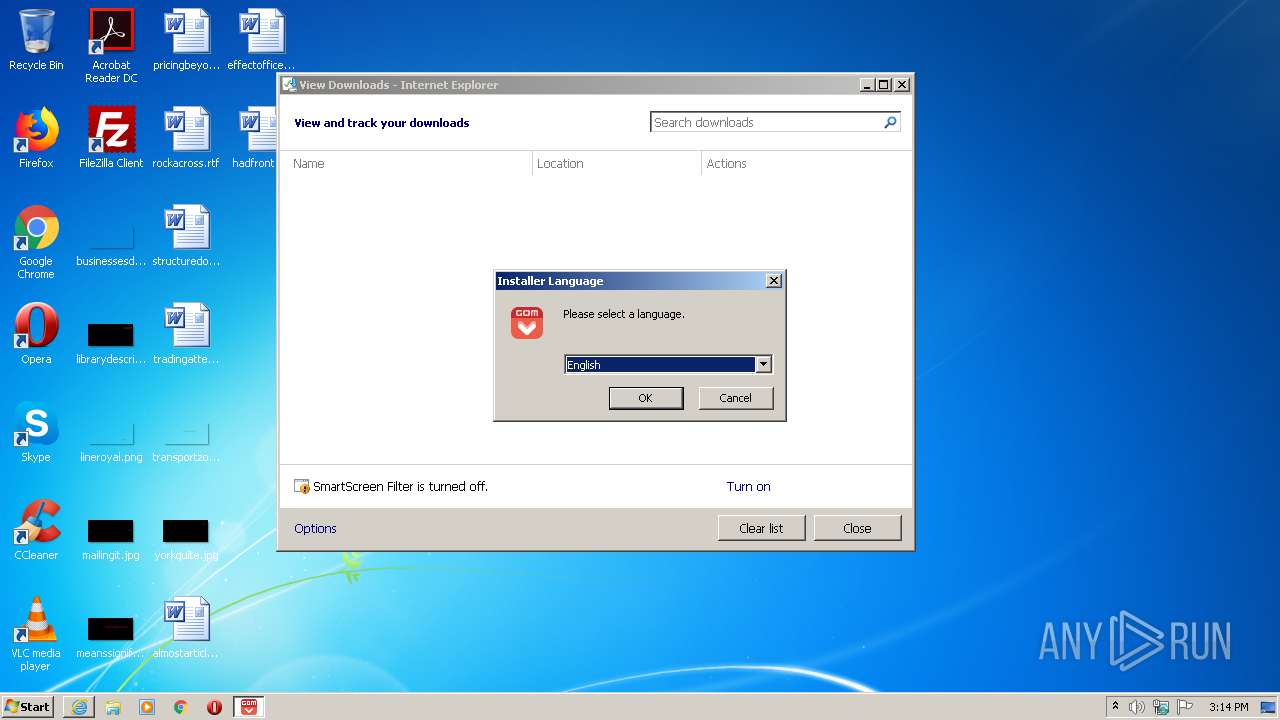The height and width of the screenshot is (720, 1280).
Task: Select the mailingit.jpg image file
Action: (x=111, y=539)
